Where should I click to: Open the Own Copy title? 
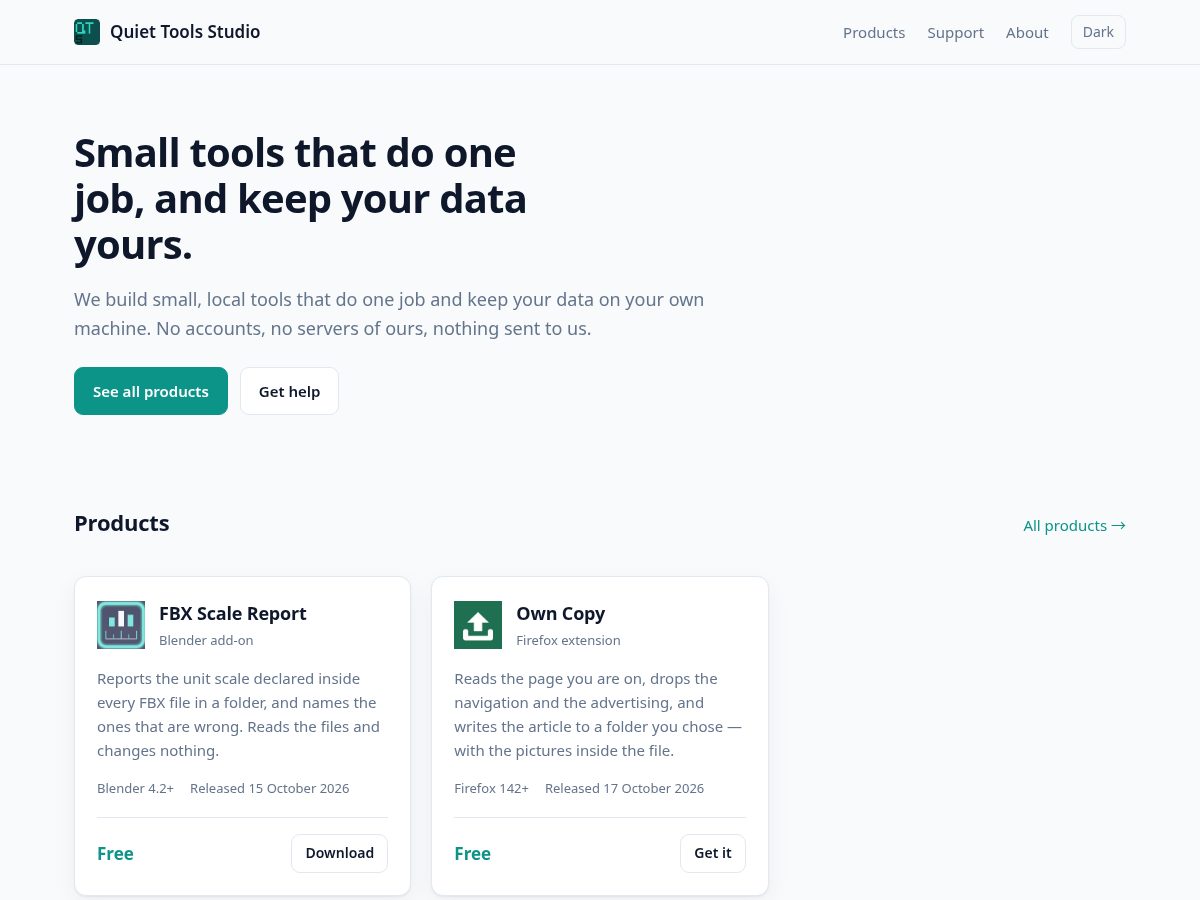pos(561,613)
